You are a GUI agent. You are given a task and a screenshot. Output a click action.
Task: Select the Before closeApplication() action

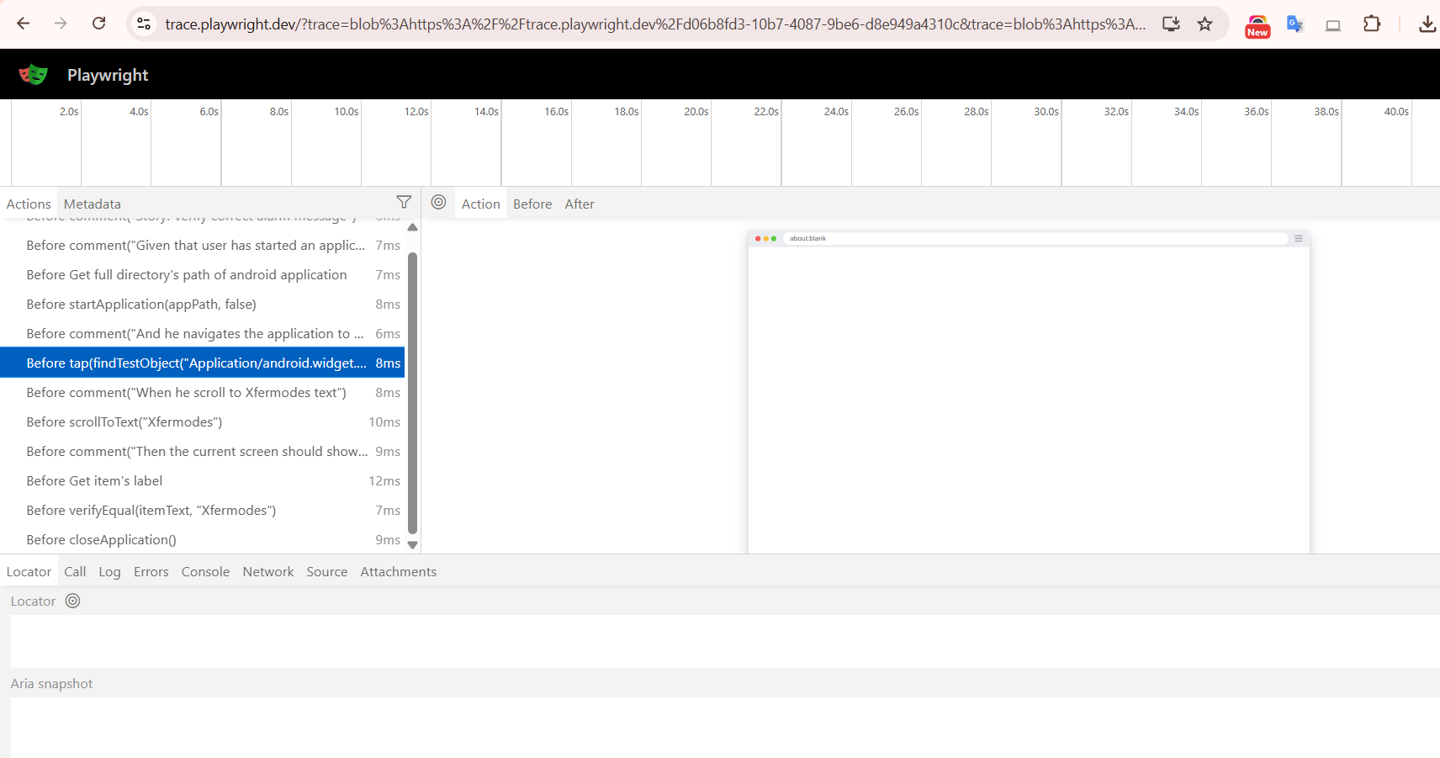point(101,540)
